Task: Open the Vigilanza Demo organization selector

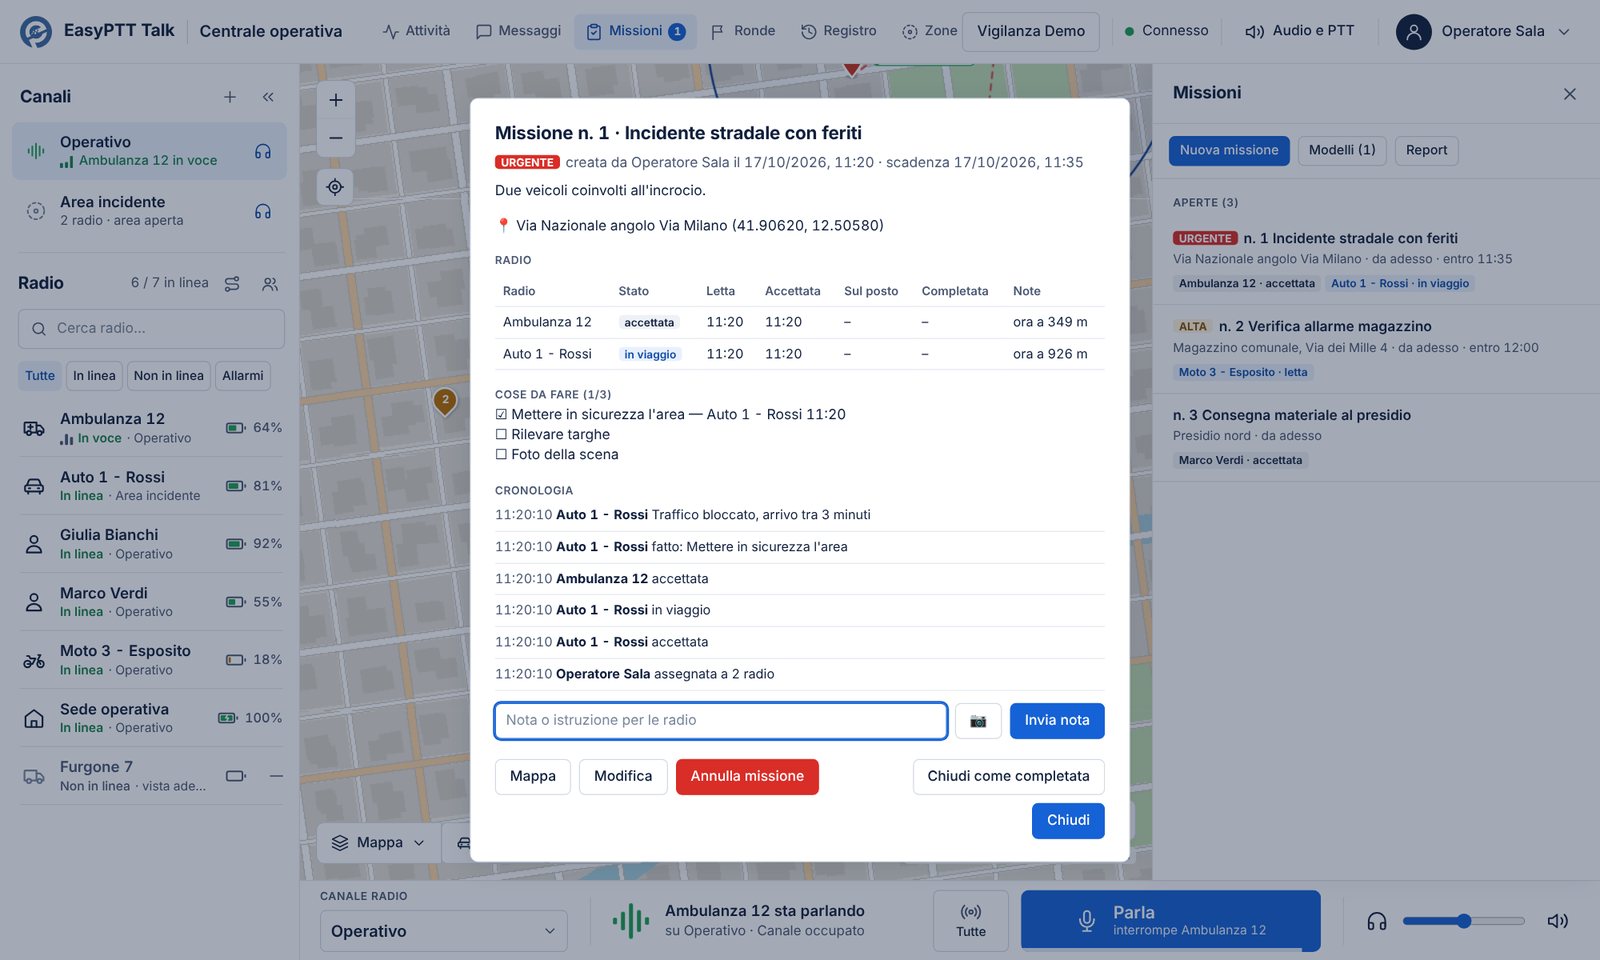Action: (1031, 32)
